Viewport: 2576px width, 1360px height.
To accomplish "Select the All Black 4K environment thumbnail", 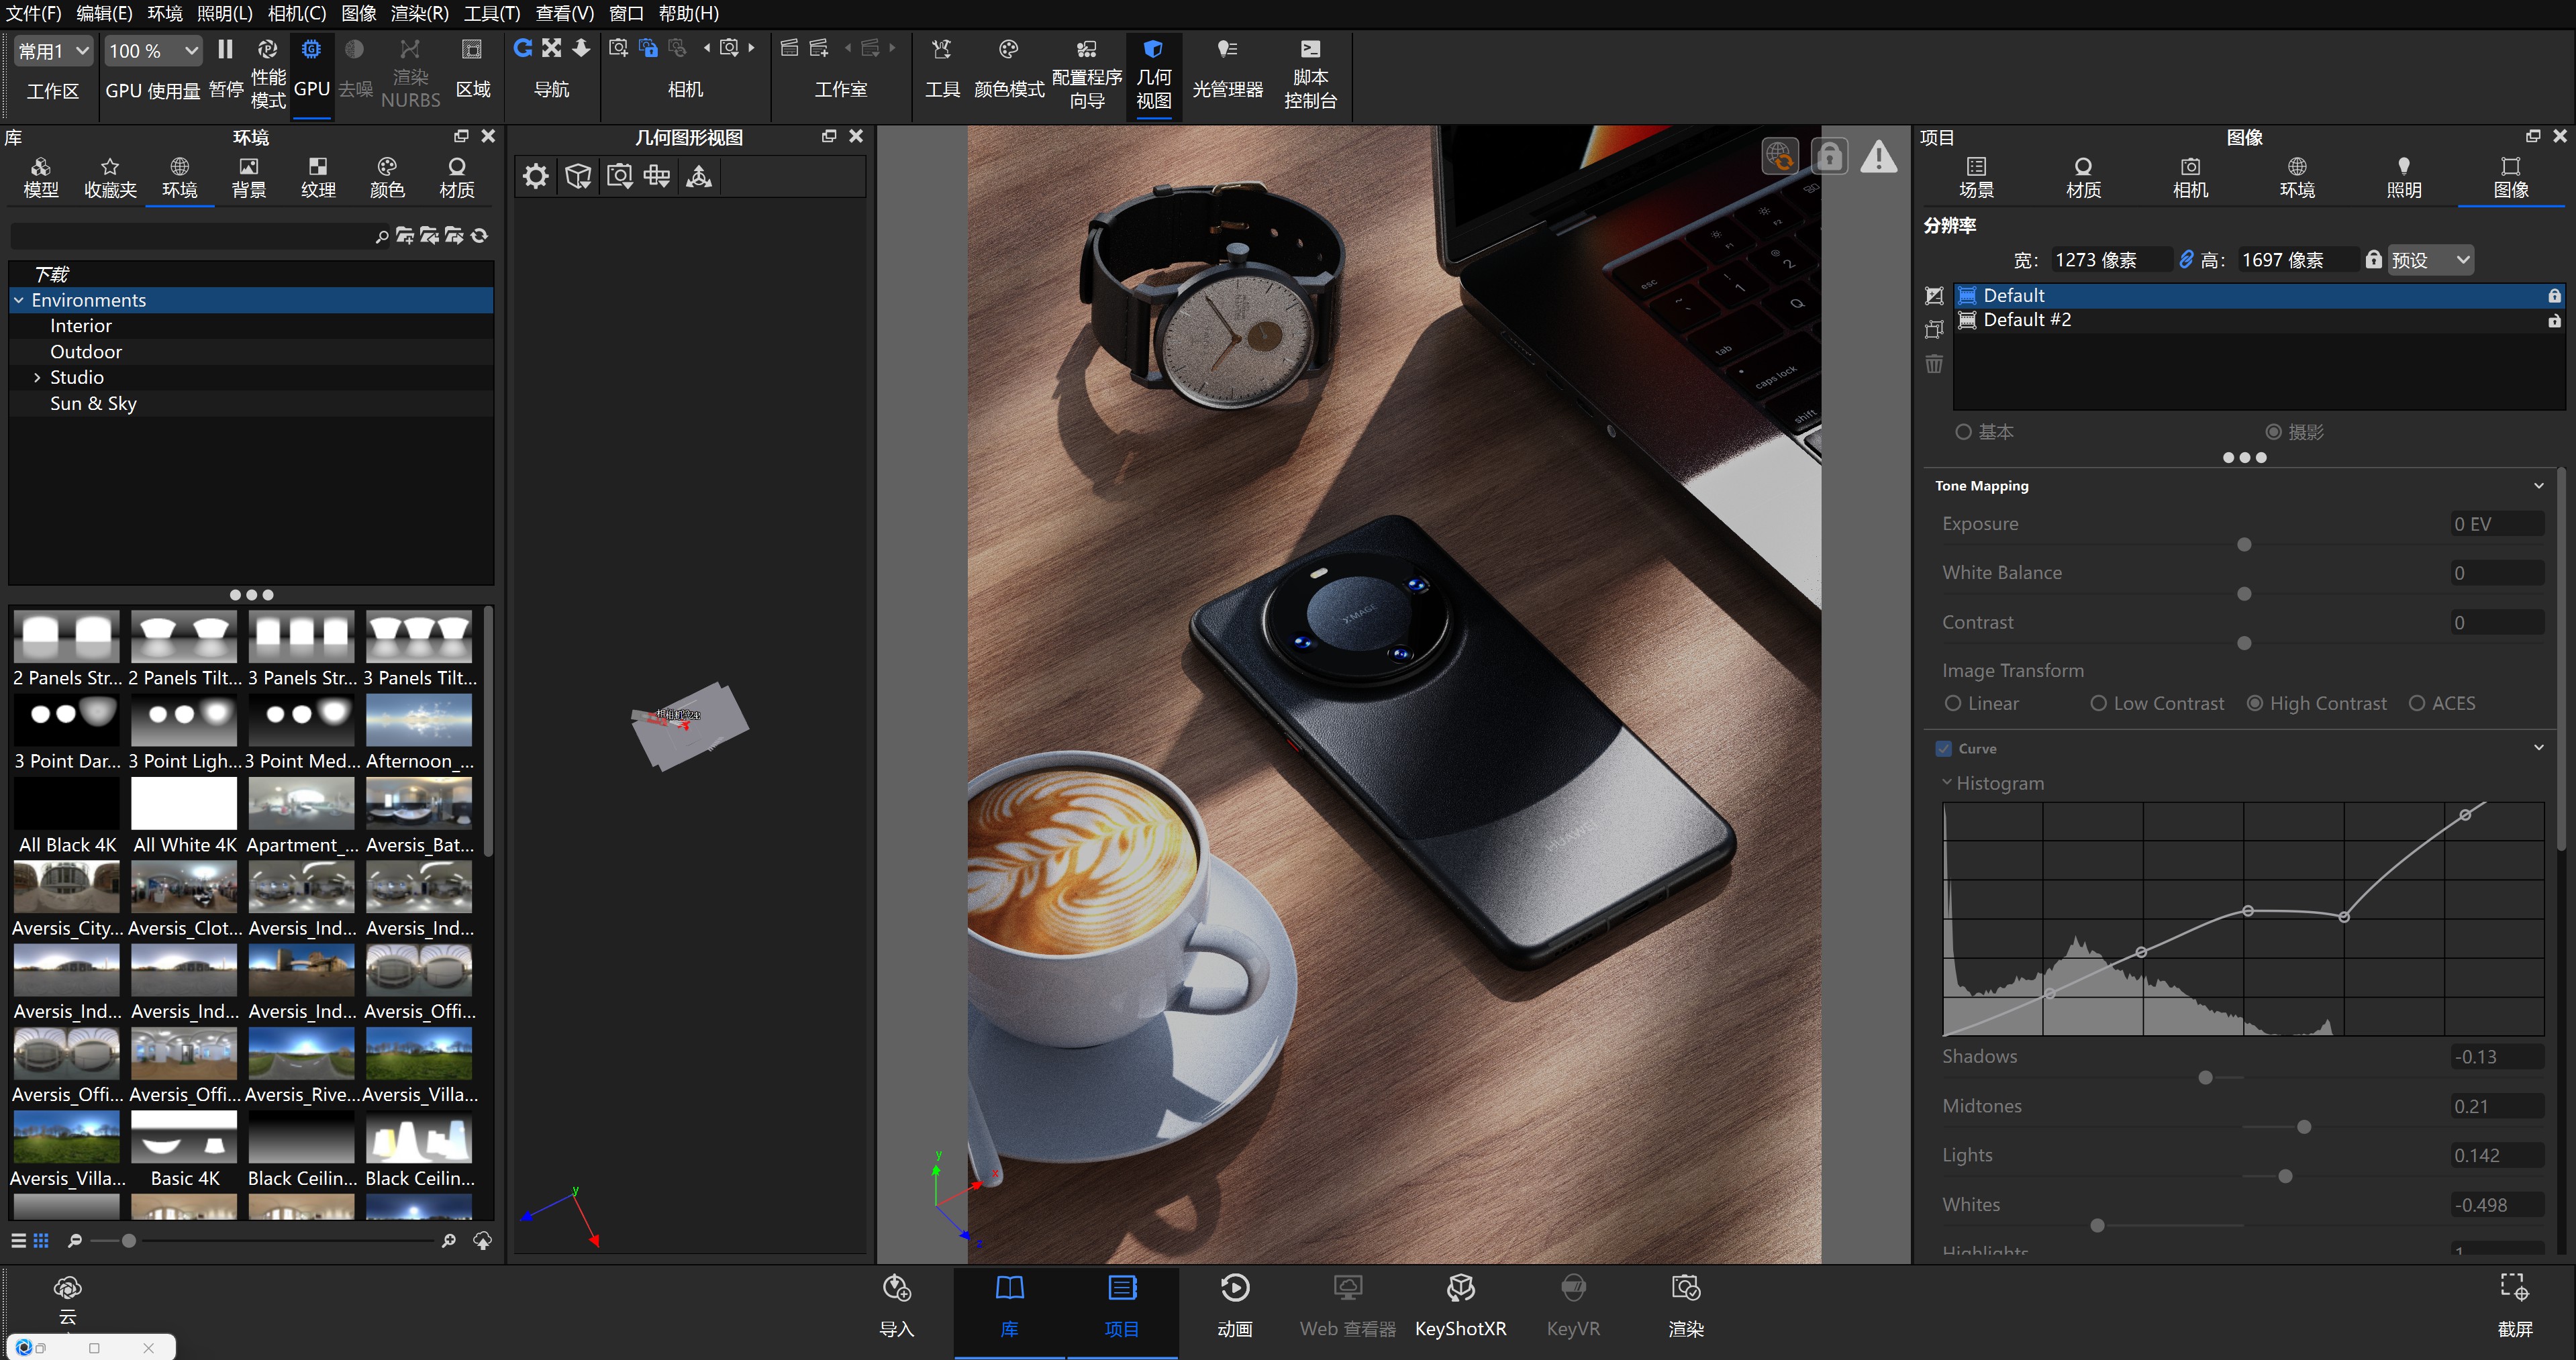I will tap(66, 803).
